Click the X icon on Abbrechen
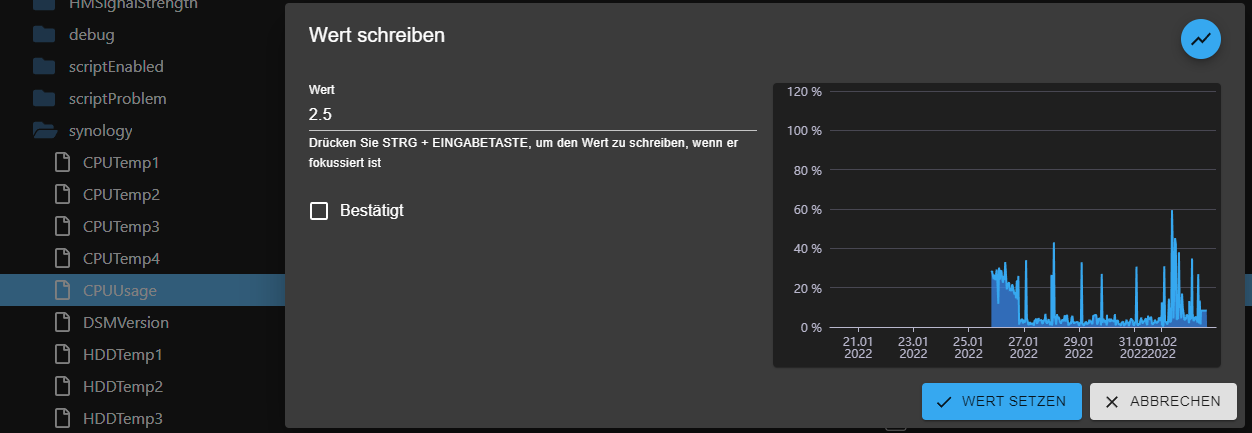 (1112, 401)
